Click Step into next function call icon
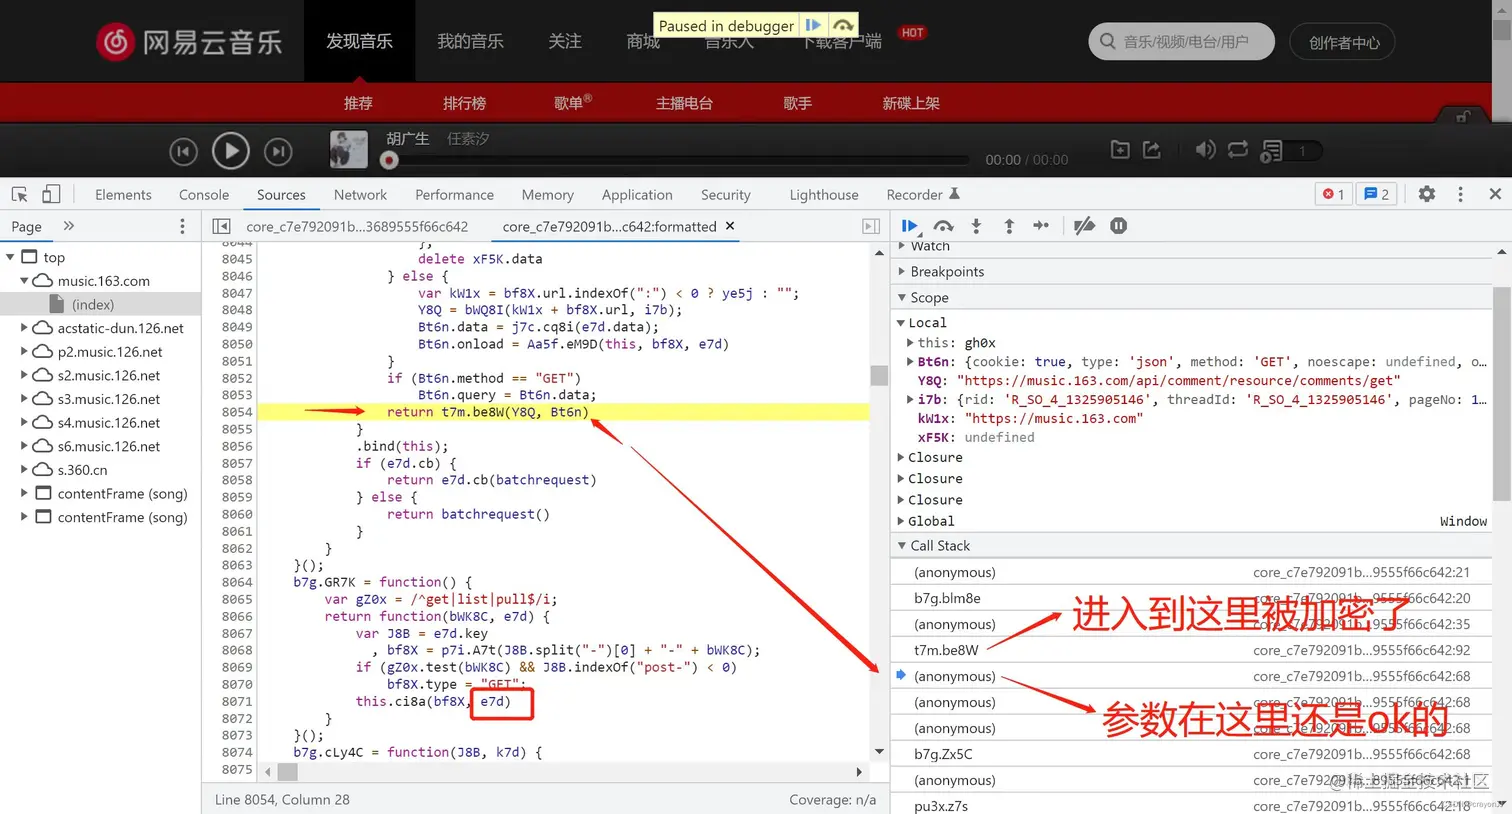Viewport: 1512px width, 814px height. pos(976,226)
